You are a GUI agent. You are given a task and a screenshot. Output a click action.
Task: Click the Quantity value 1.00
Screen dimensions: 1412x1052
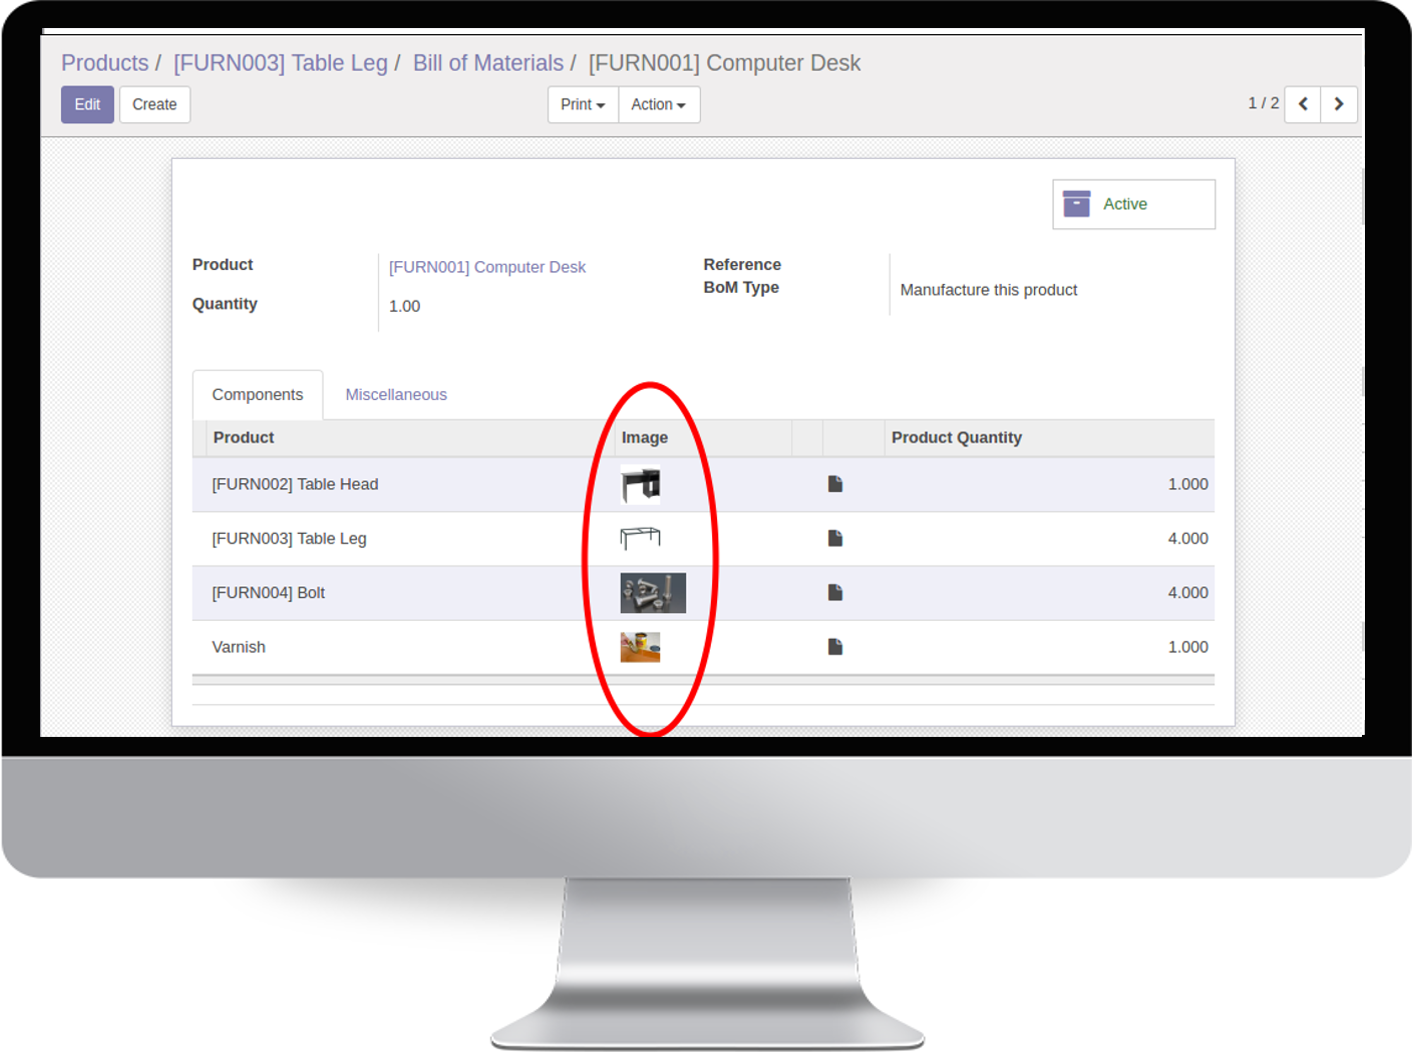[404, 306]
